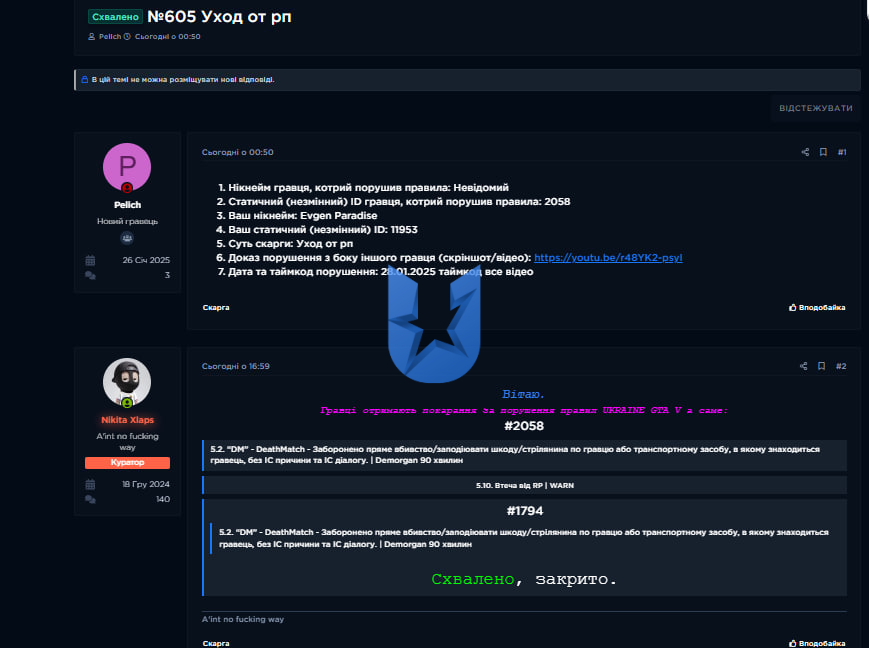The height and width of the screenshot is (648, 869).
Task: Open Nikita Xlaps avatar
Action: pyautogui.click(x=127, y=382)
